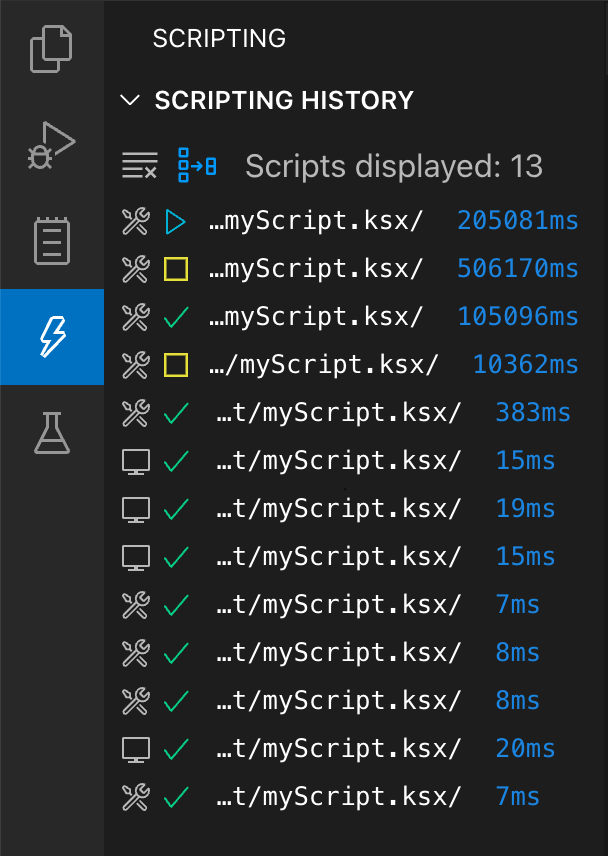Click the 7ms duration on last row
Viewport: 608px width, 856px height.
click(x=517, y=796)
